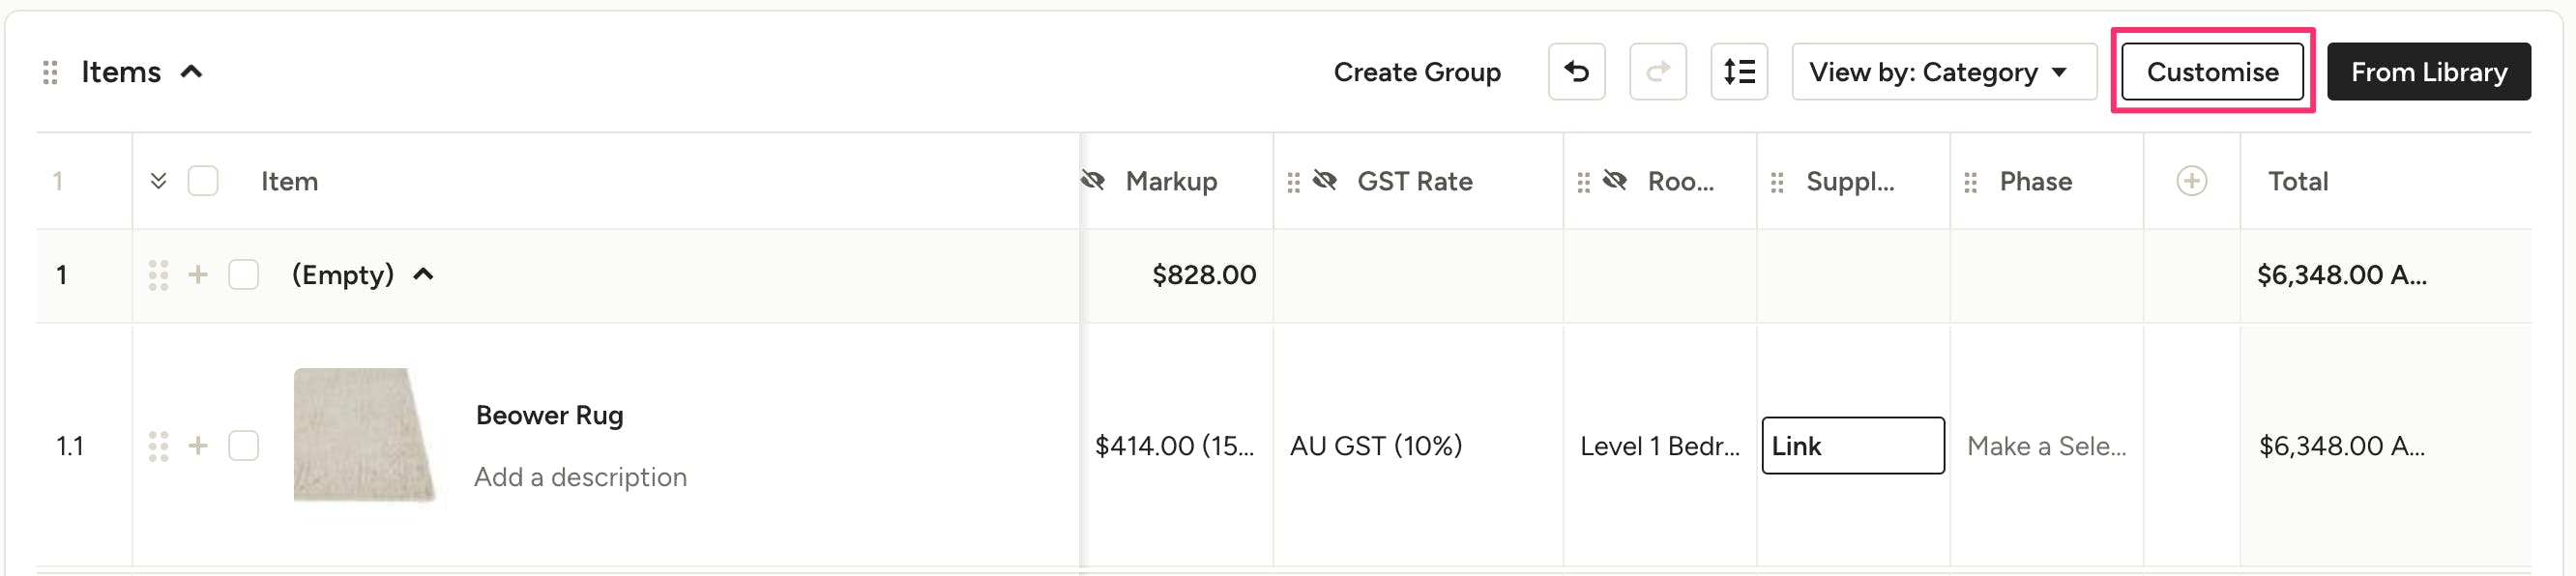Screen dimensions: 2576x576
Task: Click the row height spacing icon
Action: tap(1738, 72)
